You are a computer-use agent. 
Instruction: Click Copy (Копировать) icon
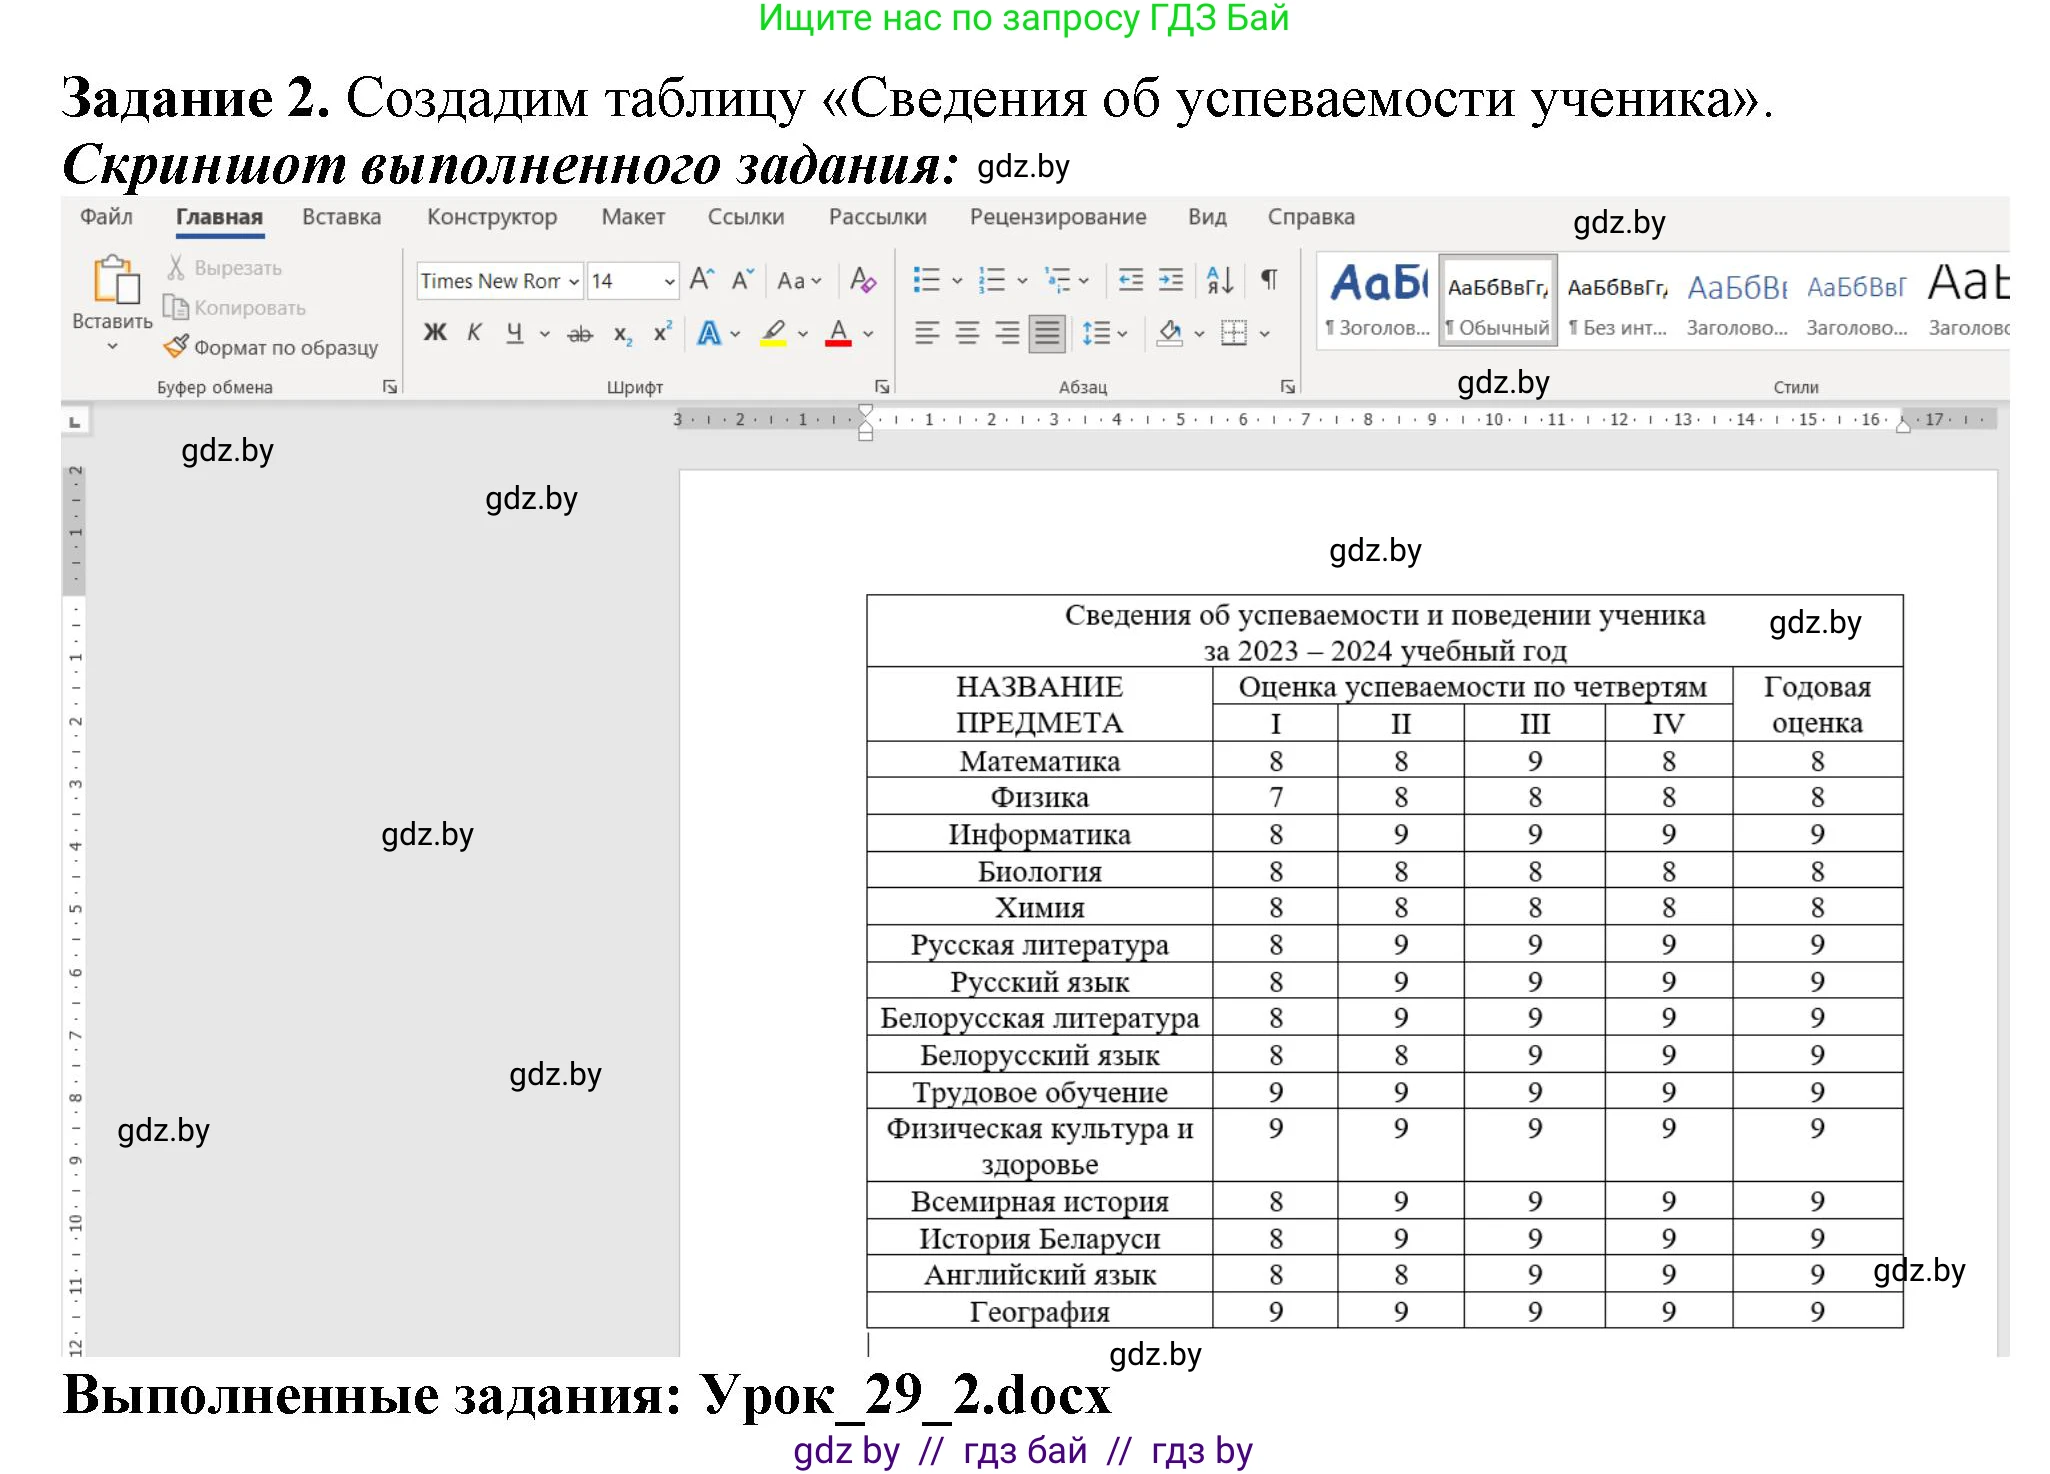(176, 307)
